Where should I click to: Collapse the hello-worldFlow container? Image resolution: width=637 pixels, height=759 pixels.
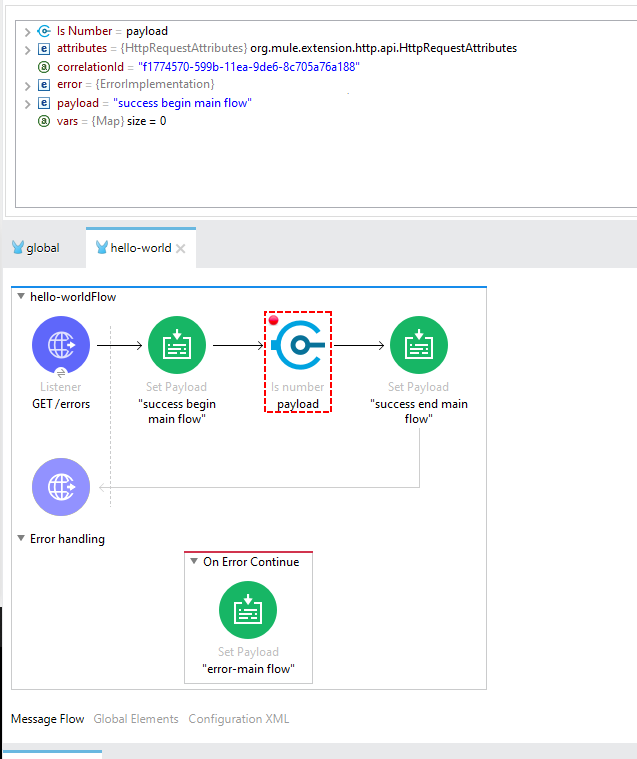[21, 296]
